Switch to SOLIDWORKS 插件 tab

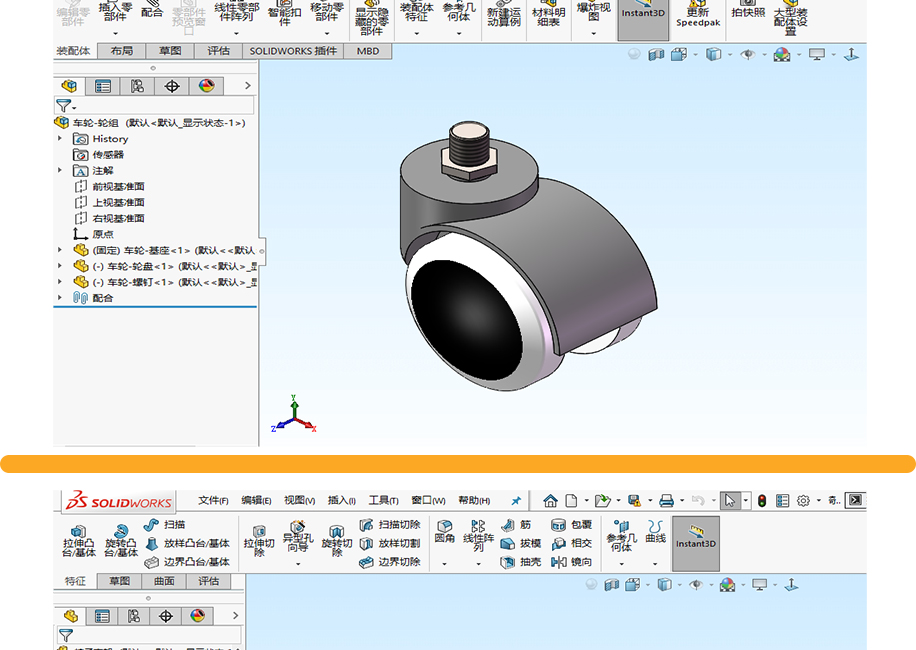point(293,51)
